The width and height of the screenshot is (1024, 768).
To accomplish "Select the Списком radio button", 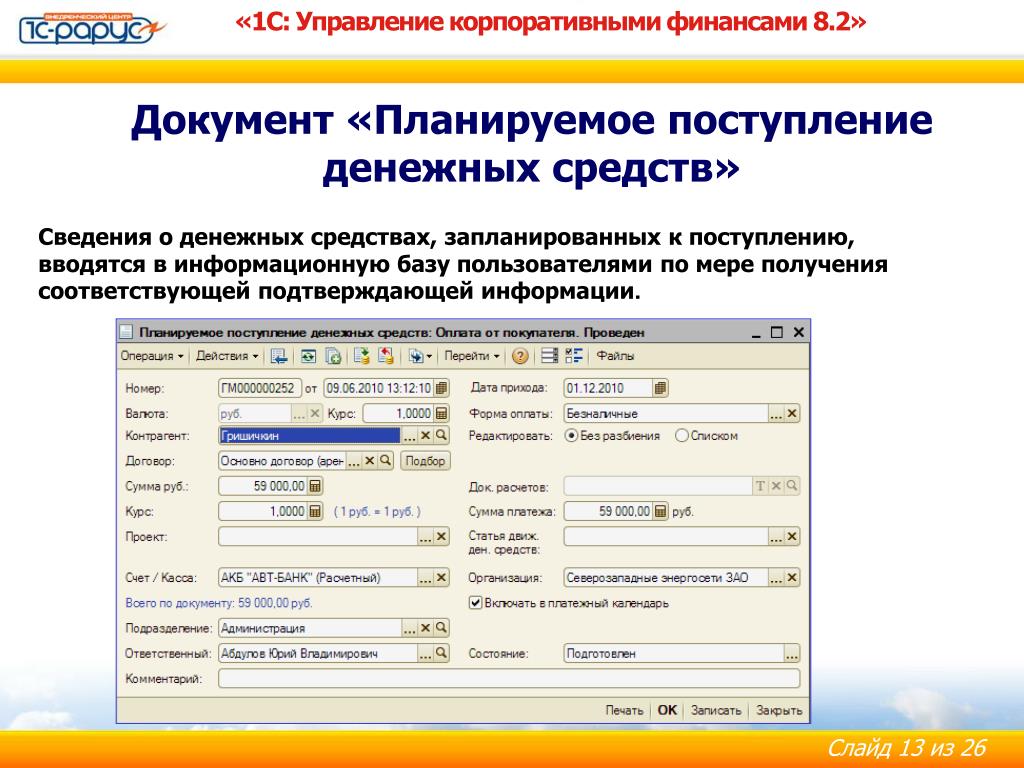I will (682, 436).
